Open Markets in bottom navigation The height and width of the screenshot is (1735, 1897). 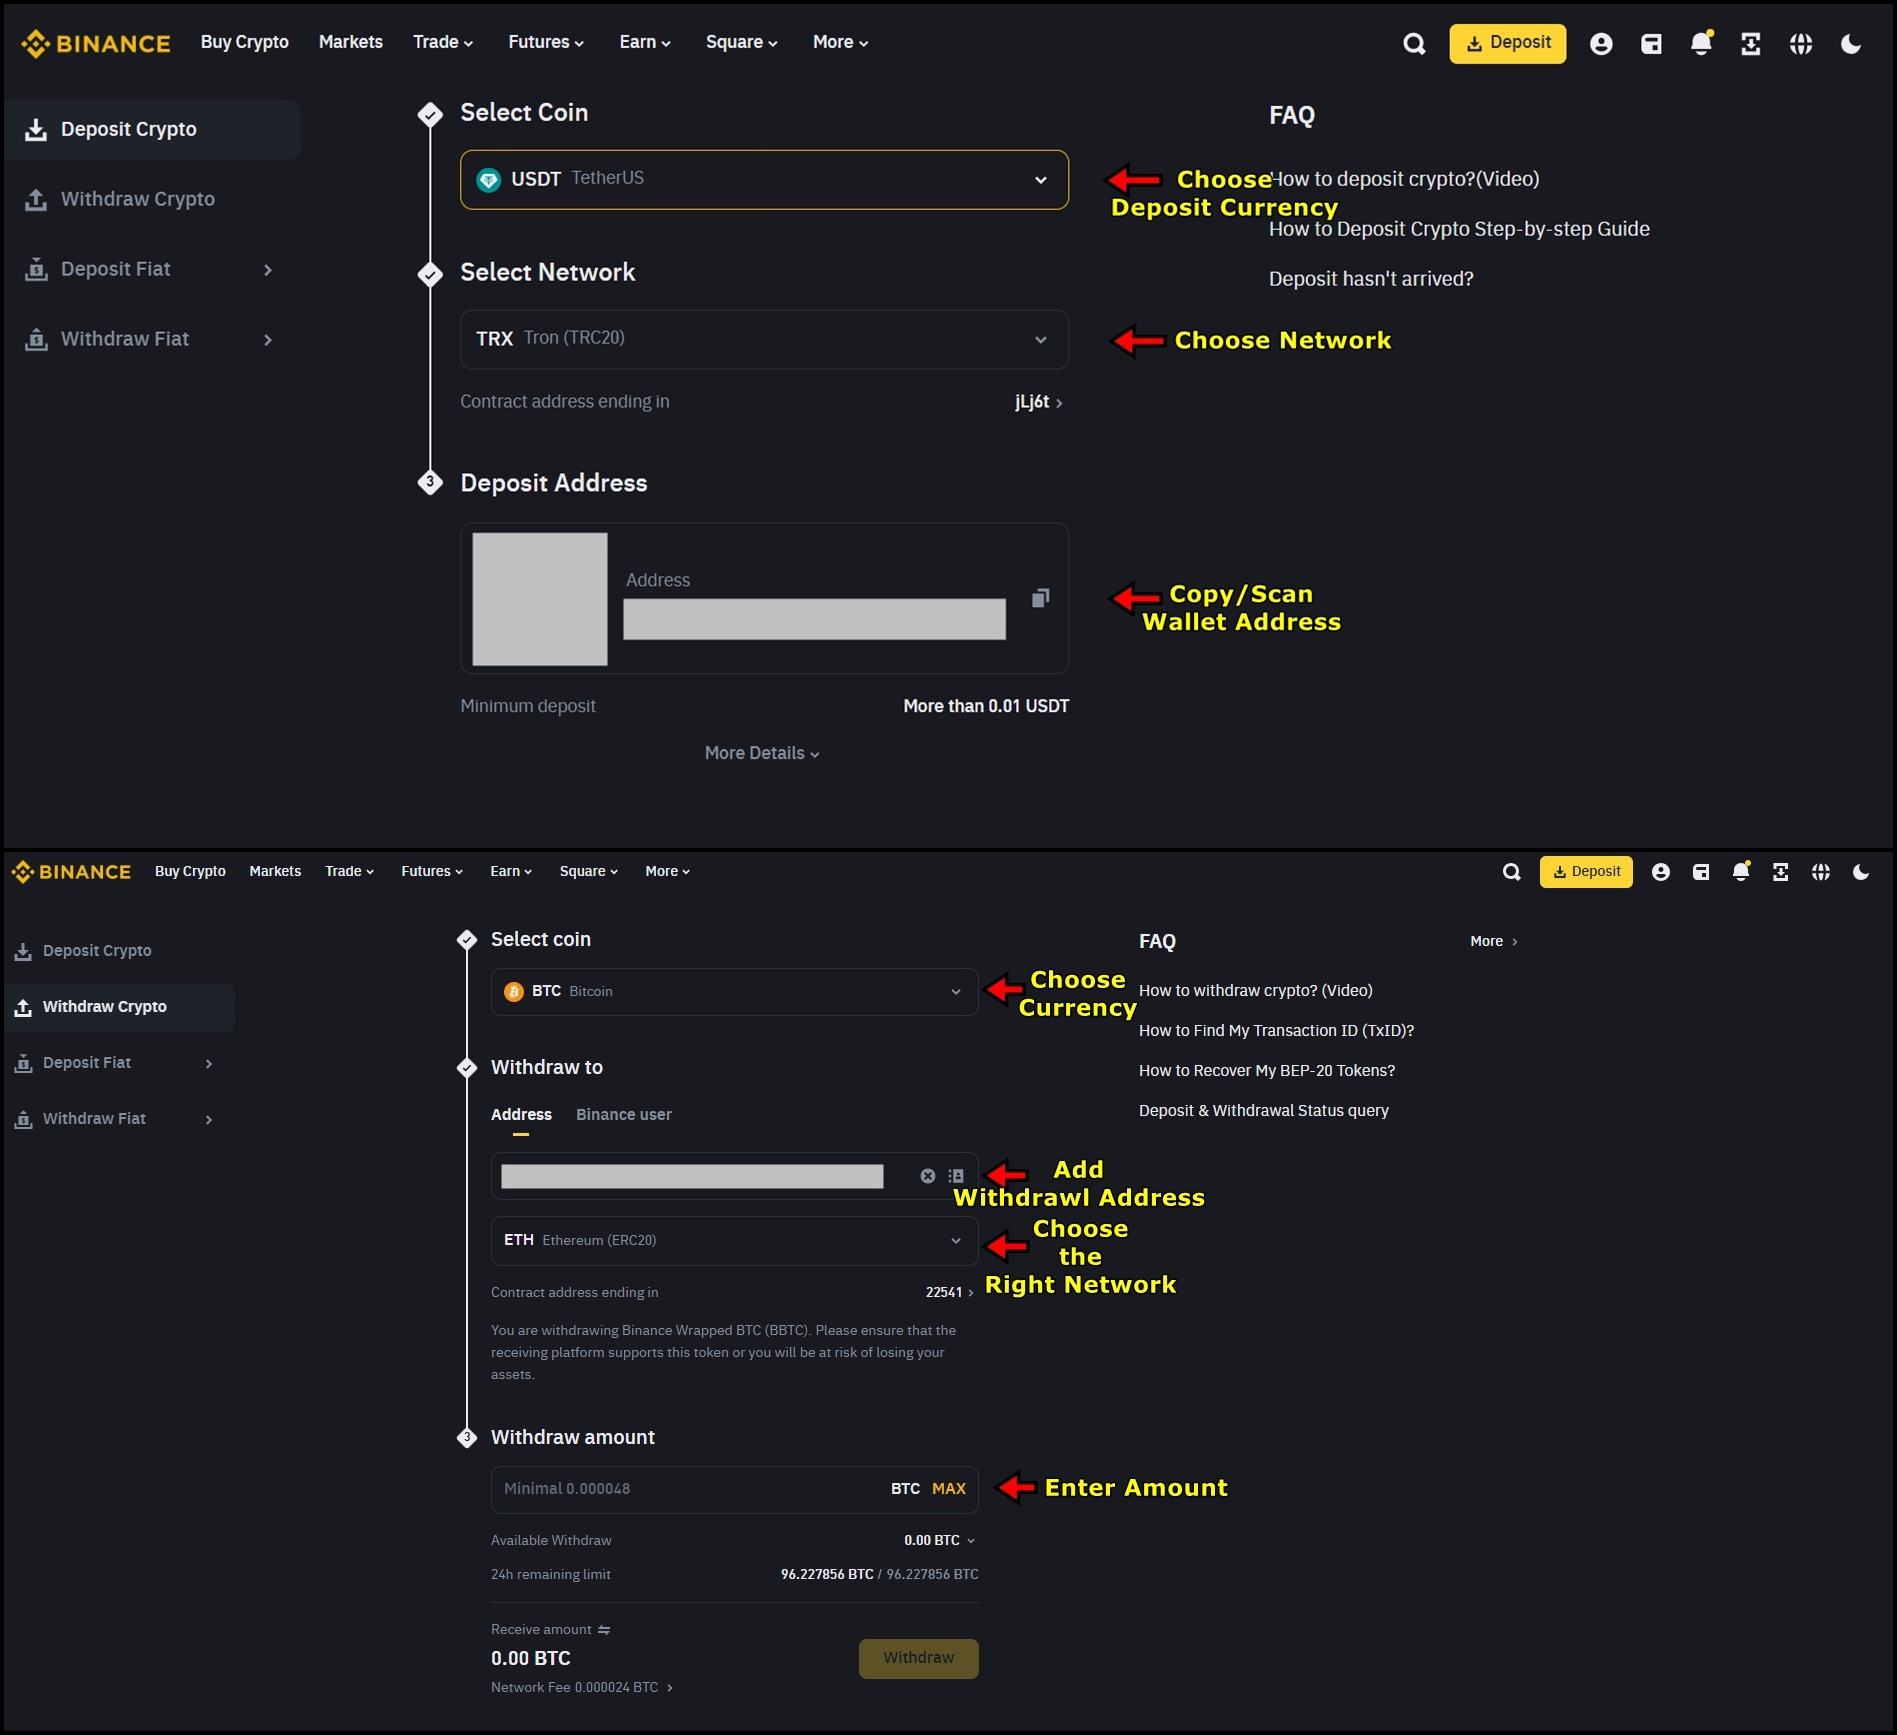(275, 872)
